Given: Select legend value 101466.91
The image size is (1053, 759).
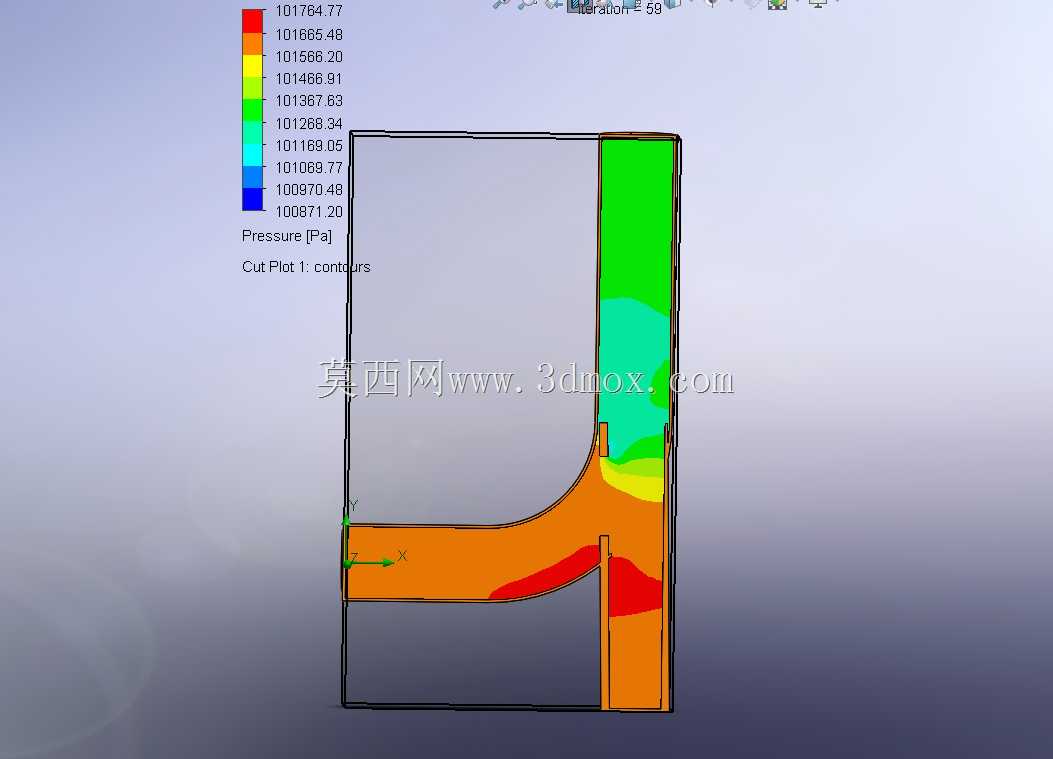Looking at the screenshot, I should click(x=309, y=79).
